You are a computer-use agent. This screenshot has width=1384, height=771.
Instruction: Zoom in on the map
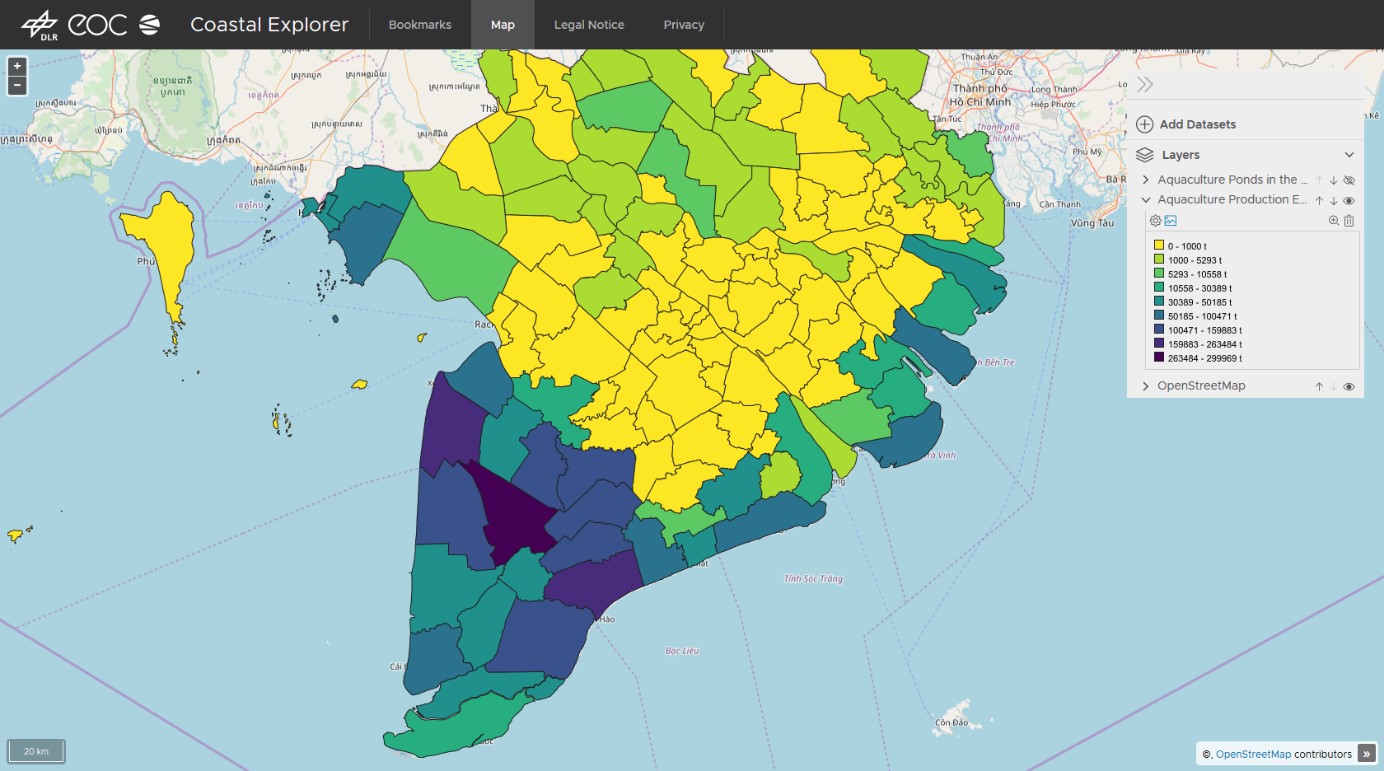pos(17,66)
